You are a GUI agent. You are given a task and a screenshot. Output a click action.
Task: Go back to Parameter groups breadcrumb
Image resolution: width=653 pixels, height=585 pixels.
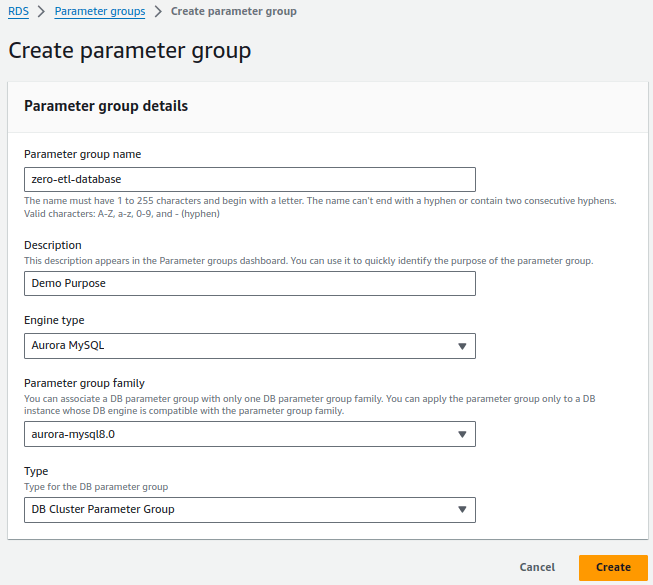tap(99, 11)
